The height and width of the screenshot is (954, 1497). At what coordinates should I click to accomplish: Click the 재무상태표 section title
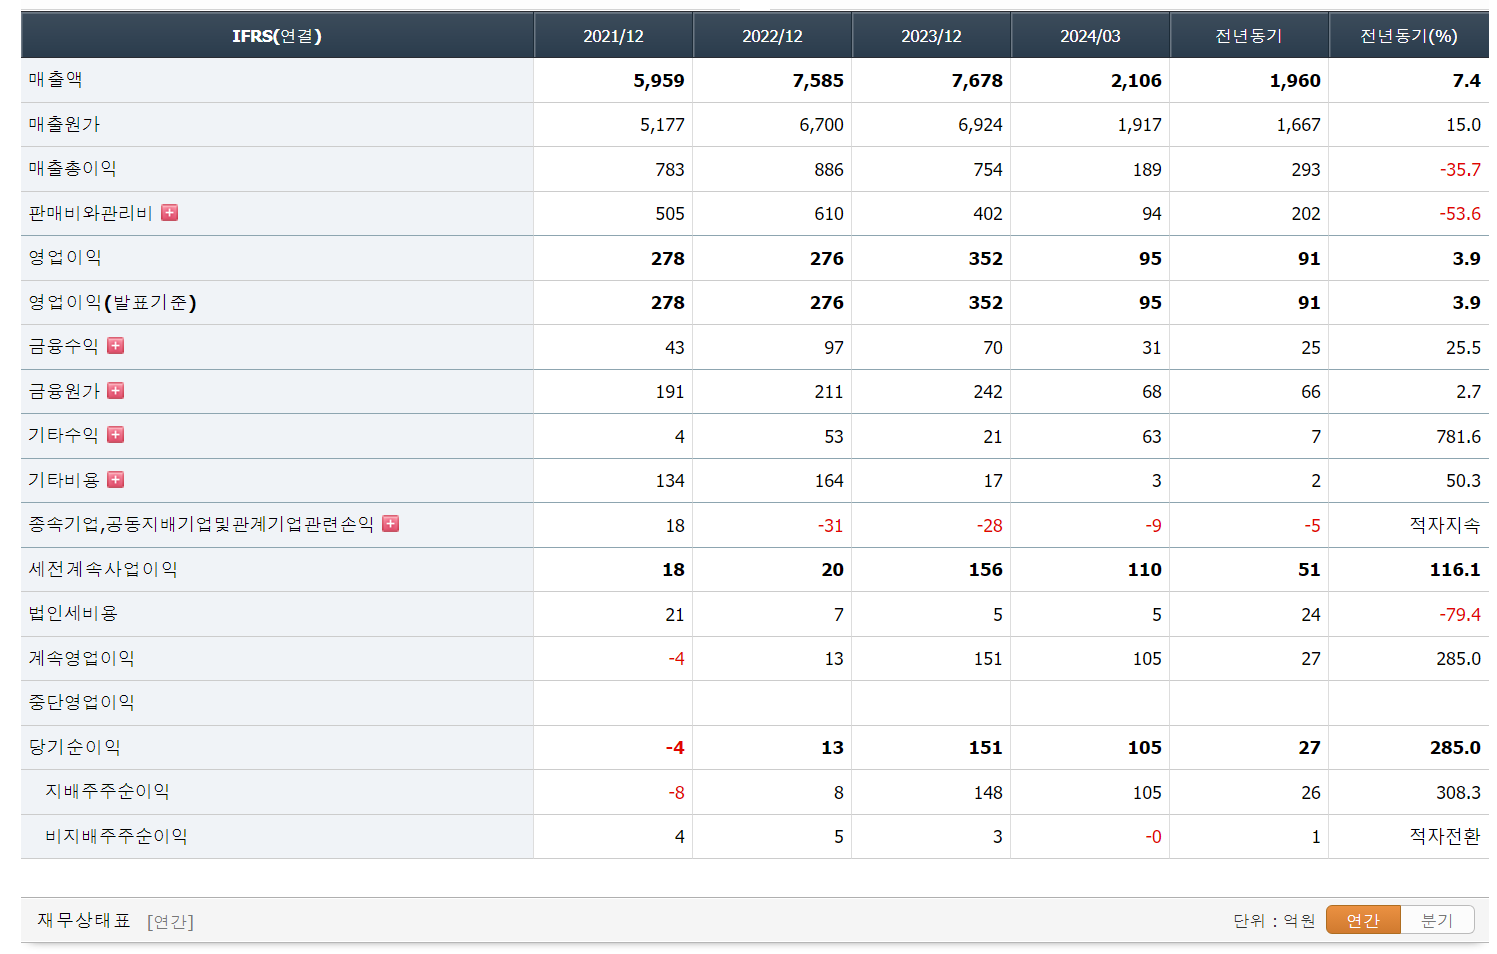coord(84,920)
